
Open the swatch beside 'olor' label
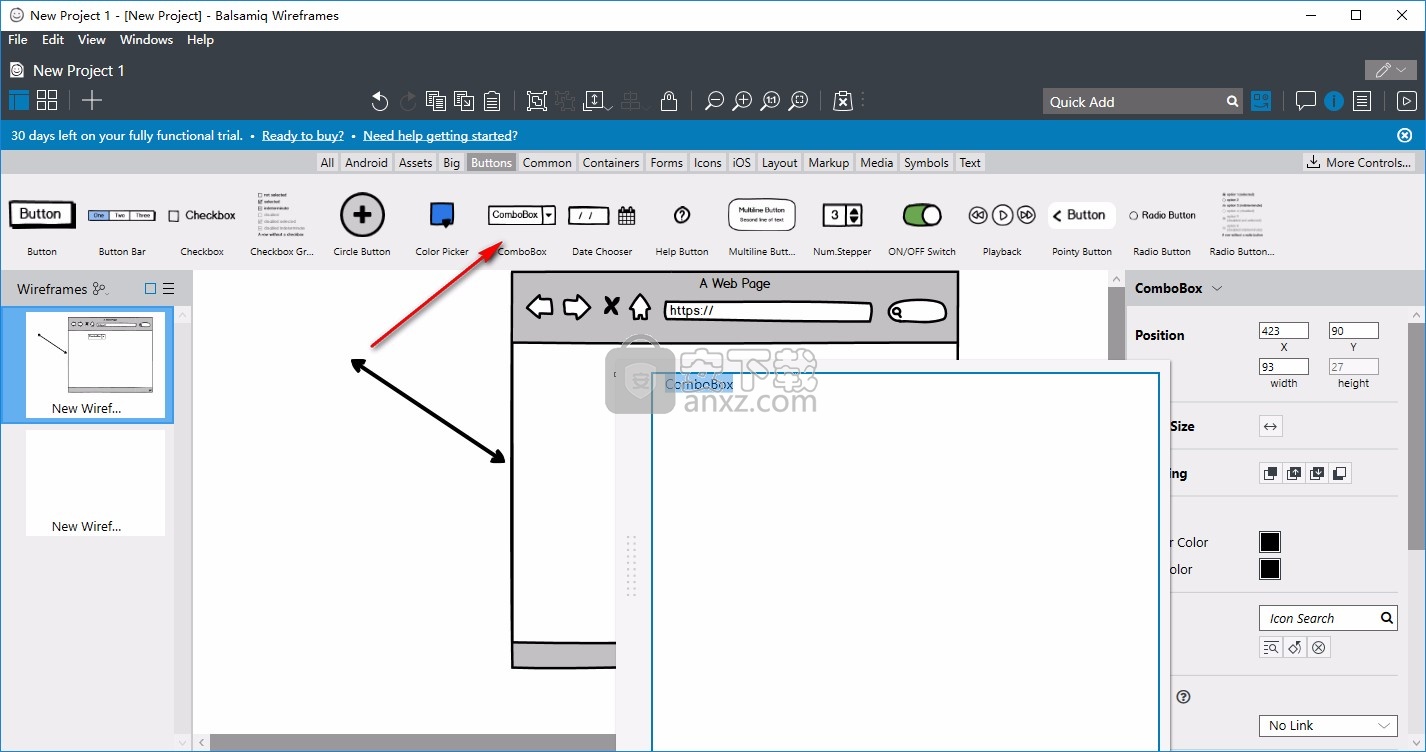pos(1270,569)
